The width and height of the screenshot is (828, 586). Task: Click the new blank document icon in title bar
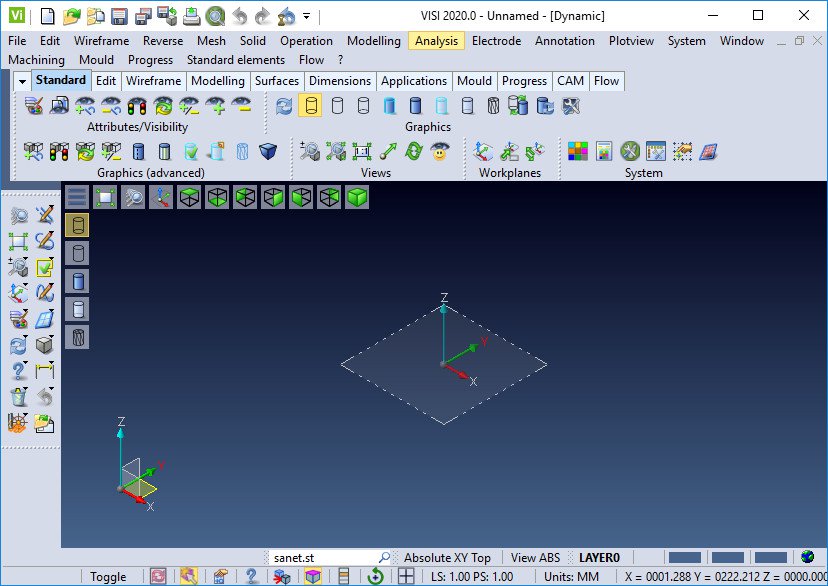coord(48,16)
